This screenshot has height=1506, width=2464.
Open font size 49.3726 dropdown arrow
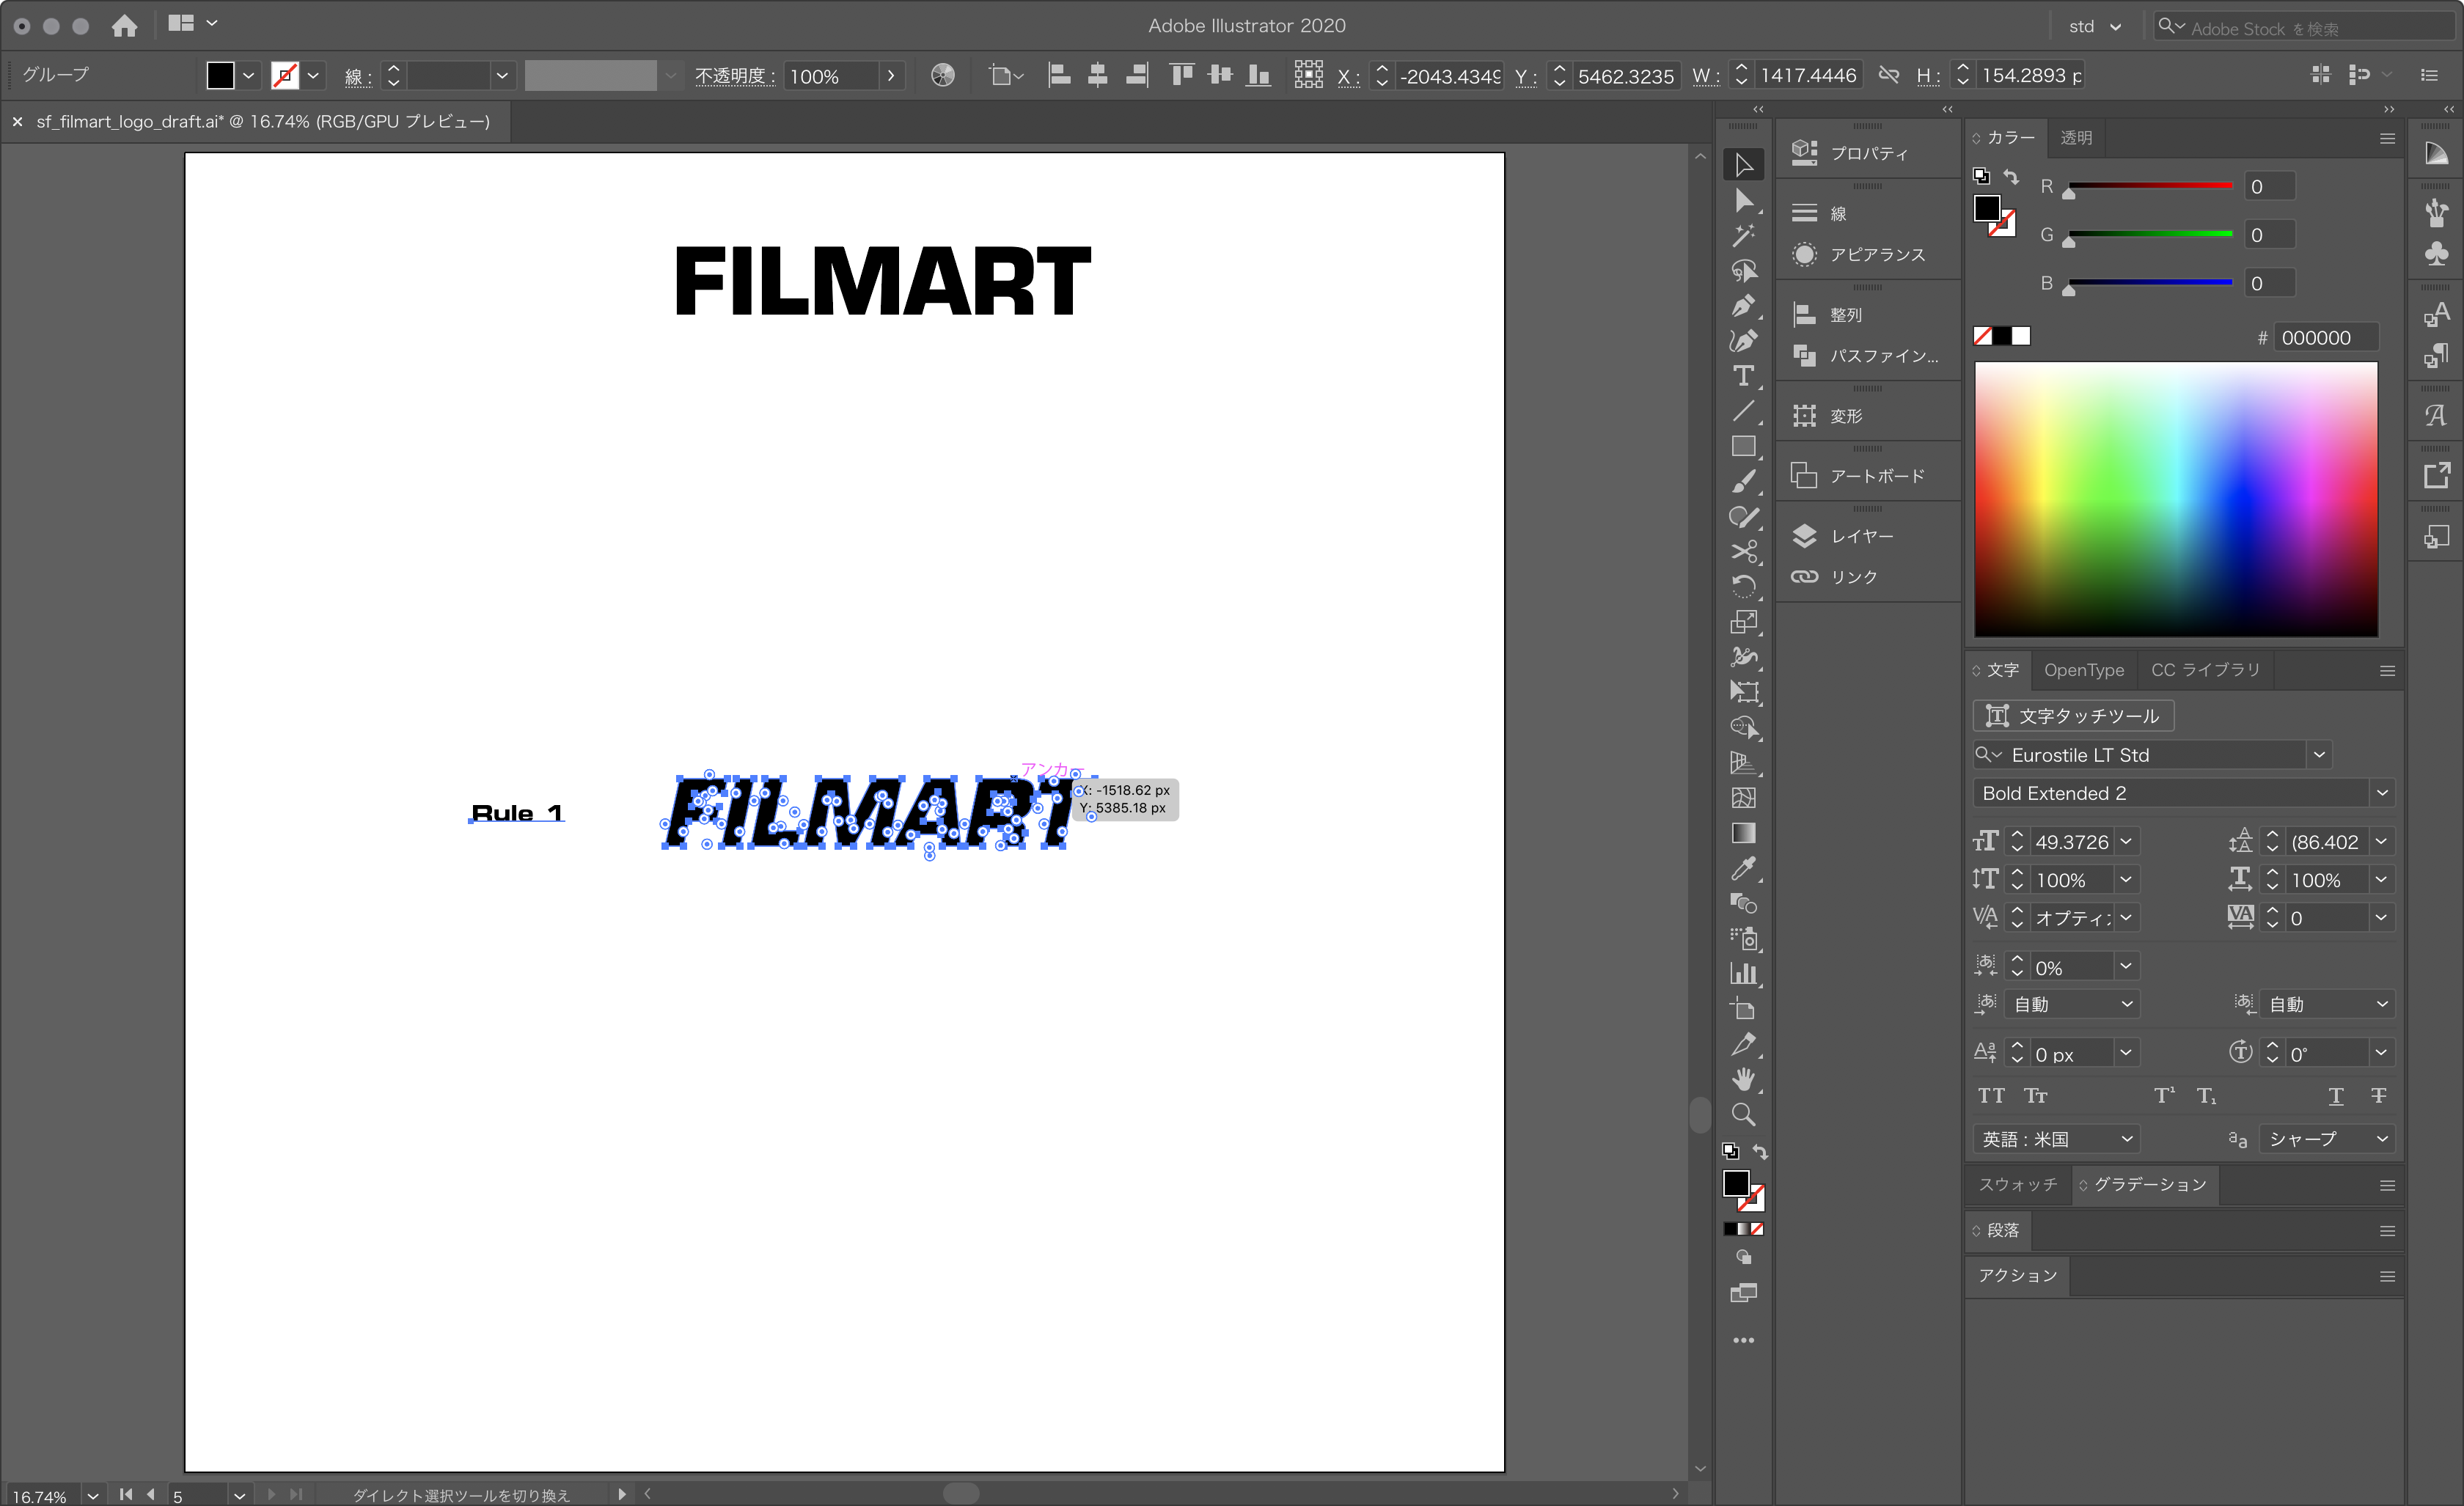pos(2126,841)
